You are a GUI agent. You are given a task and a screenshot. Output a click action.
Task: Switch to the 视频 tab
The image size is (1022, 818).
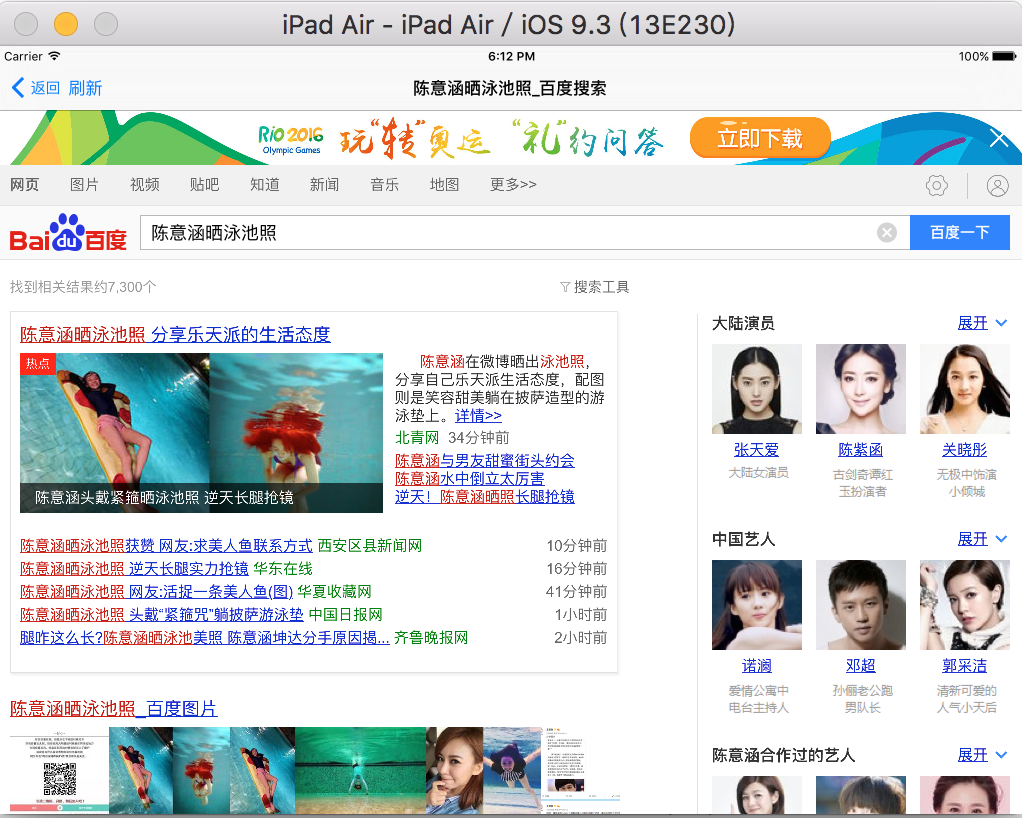145,184
